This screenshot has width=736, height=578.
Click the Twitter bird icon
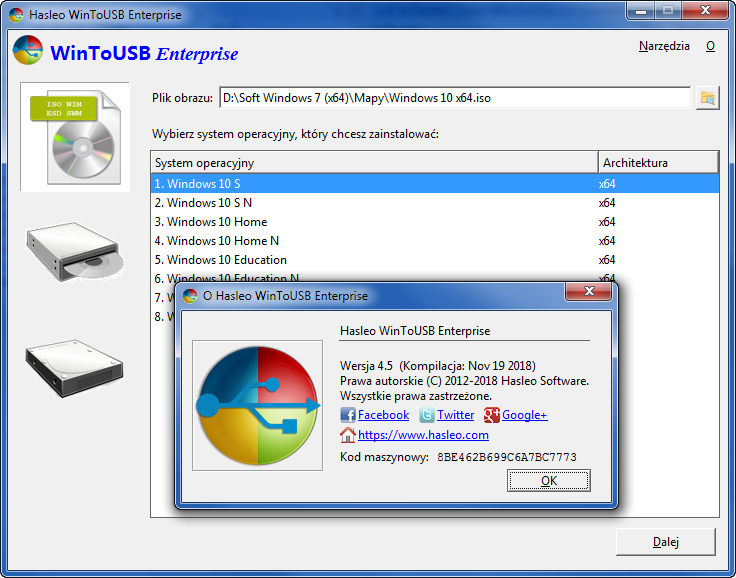pyautogui.click(x=427, y=415)
